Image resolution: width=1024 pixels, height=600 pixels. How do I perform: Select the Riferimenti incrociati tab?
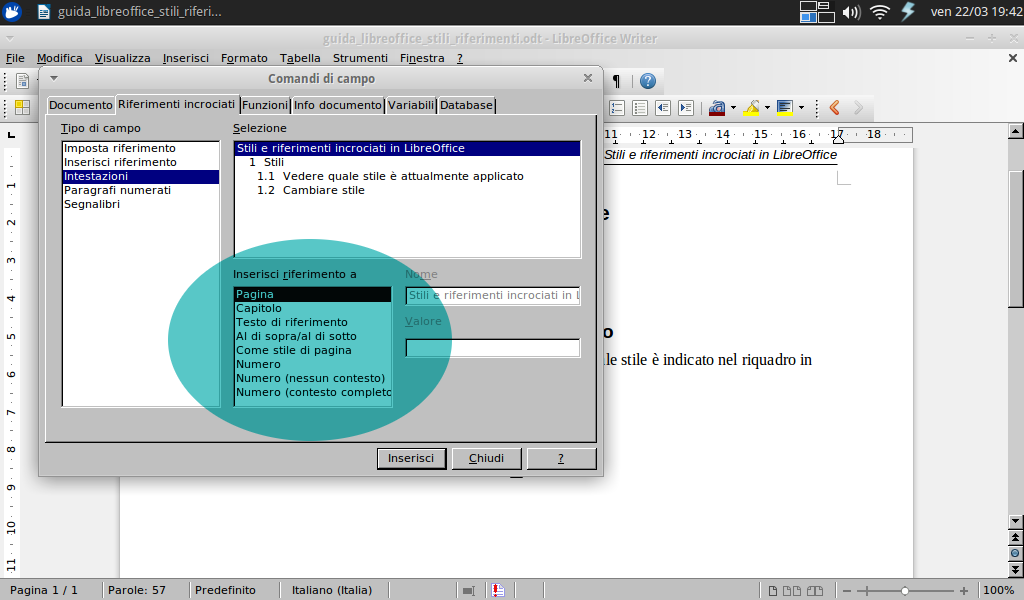coord(176,104)
